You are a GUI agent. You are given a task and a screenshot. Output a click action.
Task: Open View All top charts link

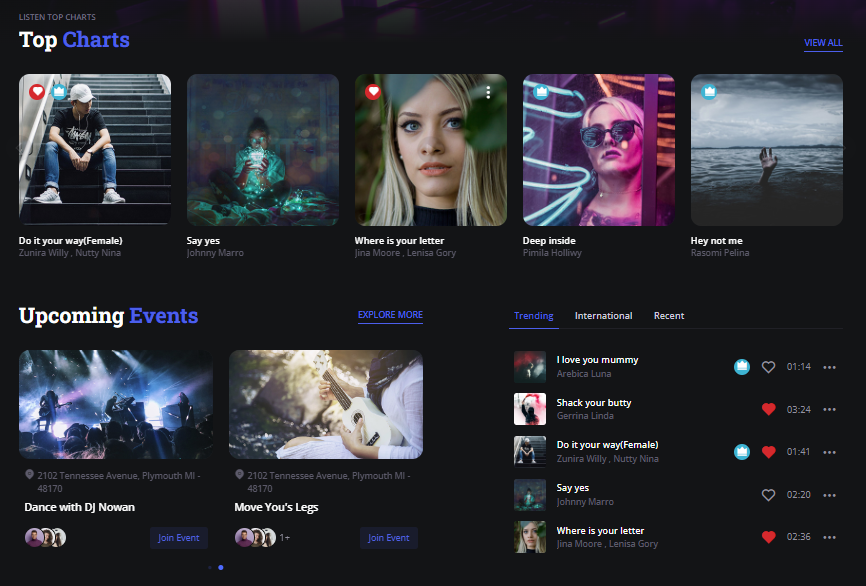click(823, 43)
